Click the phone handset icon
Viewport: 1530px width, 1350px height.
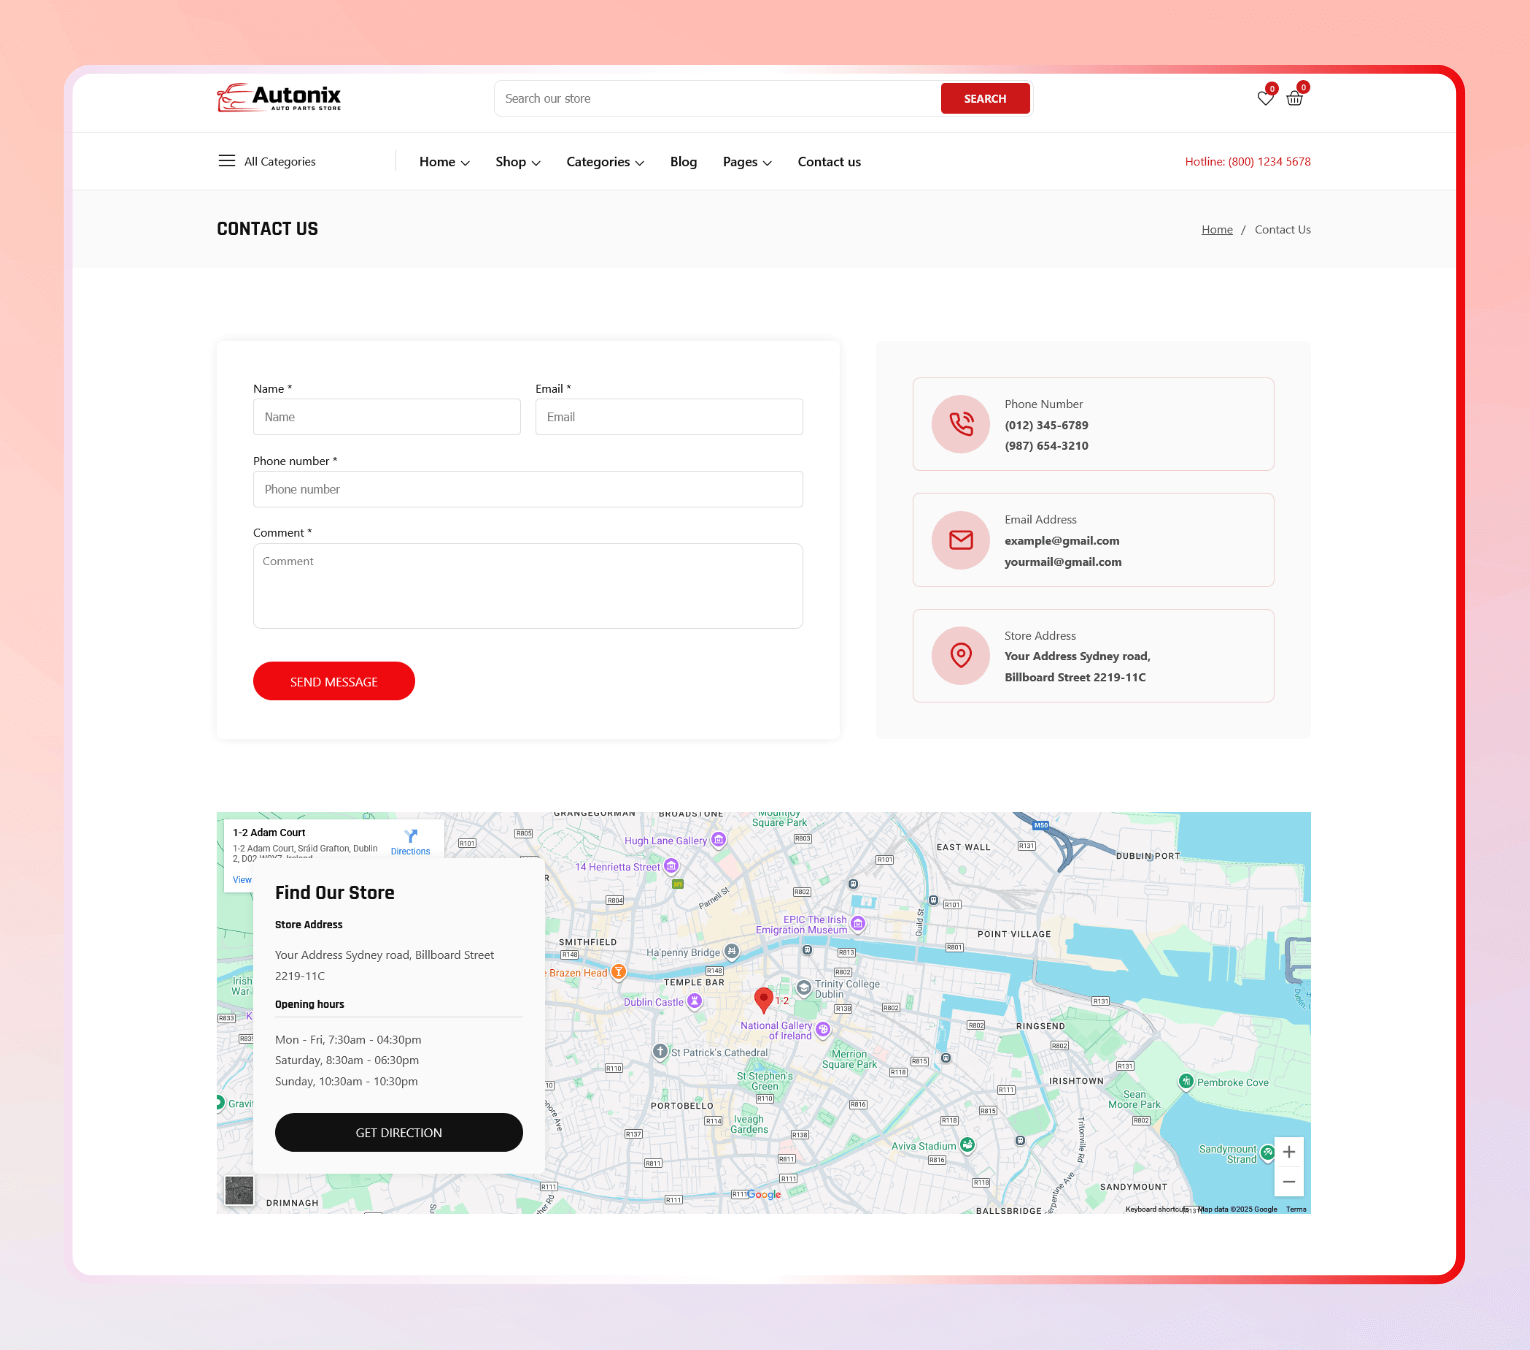tap(961, 424)
